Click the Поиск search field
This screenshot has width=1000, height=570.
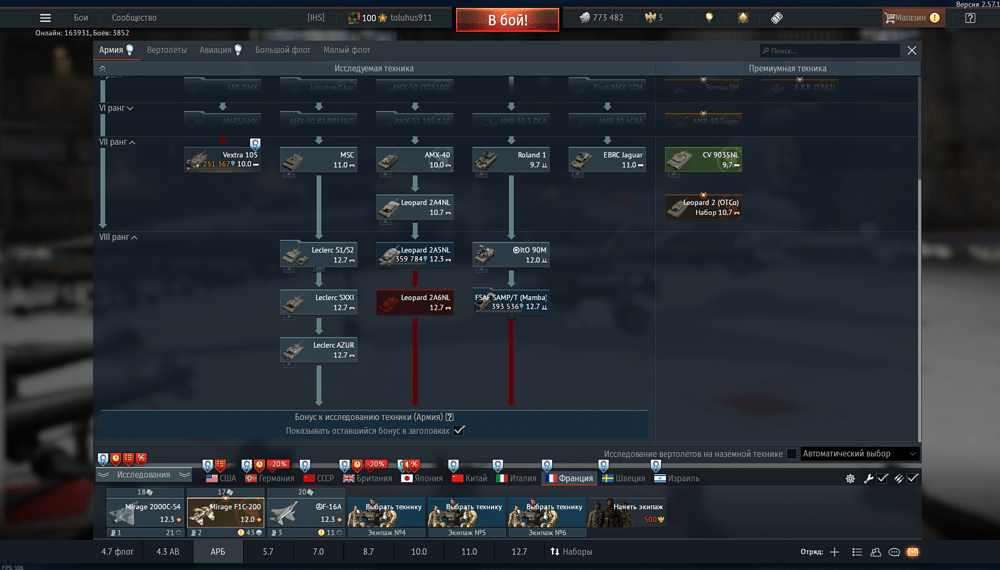pyautogui.click(x=830, y=50)
